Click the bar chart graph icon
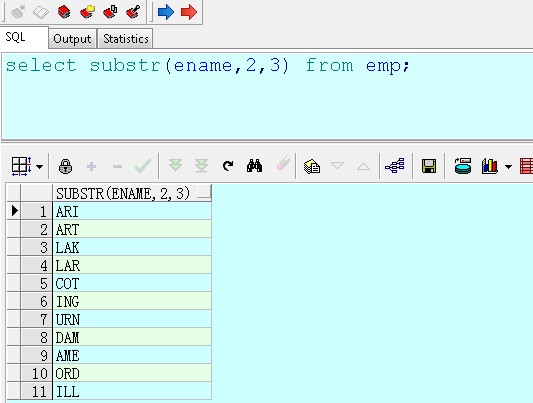The image size is (533, 403). tap(490, 167)
